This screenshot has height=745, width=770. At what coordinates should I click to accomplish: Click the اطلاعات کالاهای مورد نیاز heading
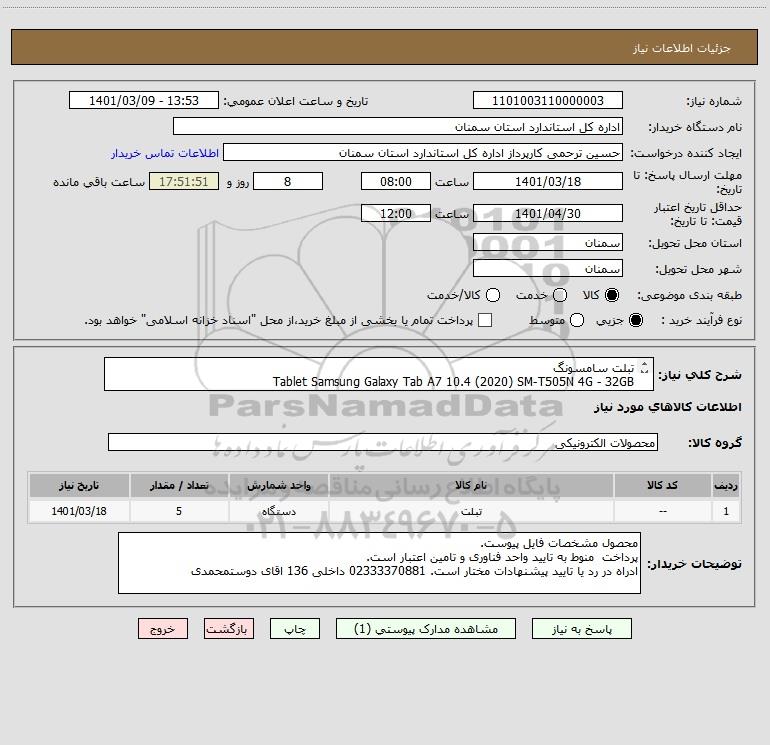point(667,407)
